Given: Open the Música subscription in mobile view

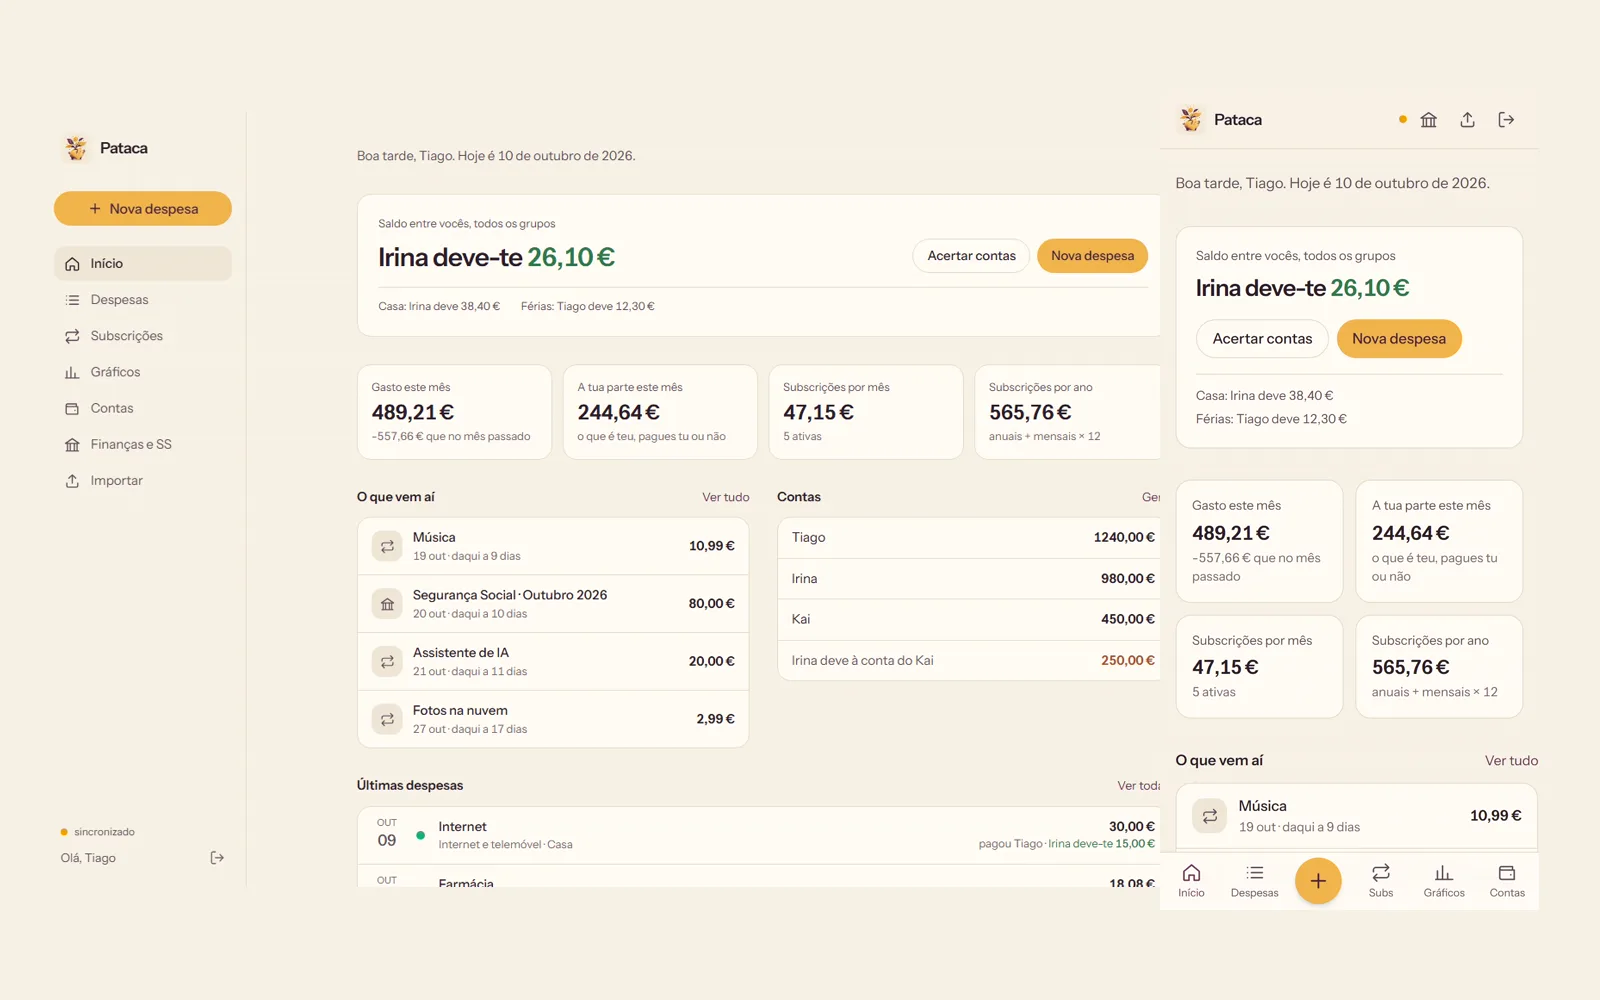Looking at the screenshot, I should (x=1357, y=816).
